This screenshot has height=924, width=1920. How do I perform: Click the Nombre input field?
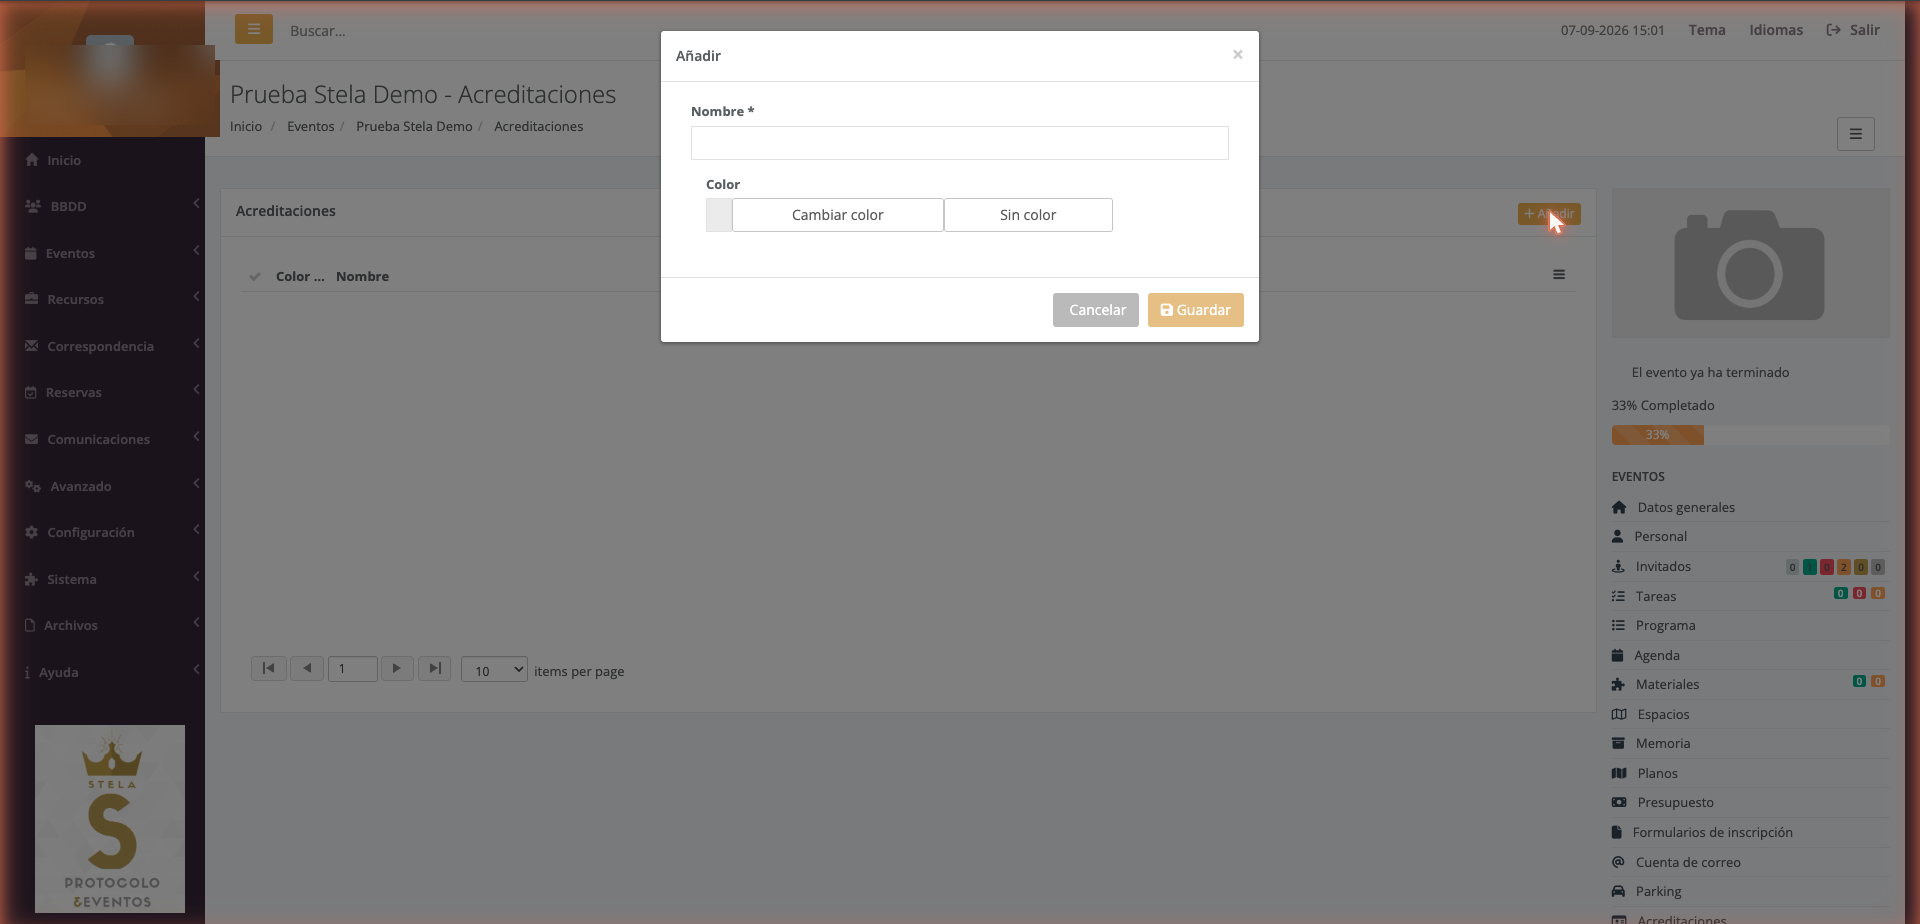point(960,143)
